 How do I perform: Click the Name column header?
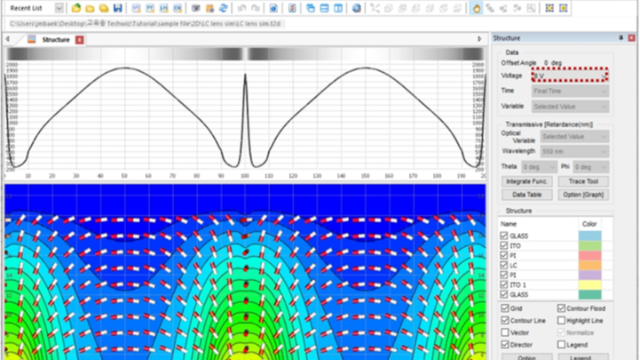click(x=509, y=224)
